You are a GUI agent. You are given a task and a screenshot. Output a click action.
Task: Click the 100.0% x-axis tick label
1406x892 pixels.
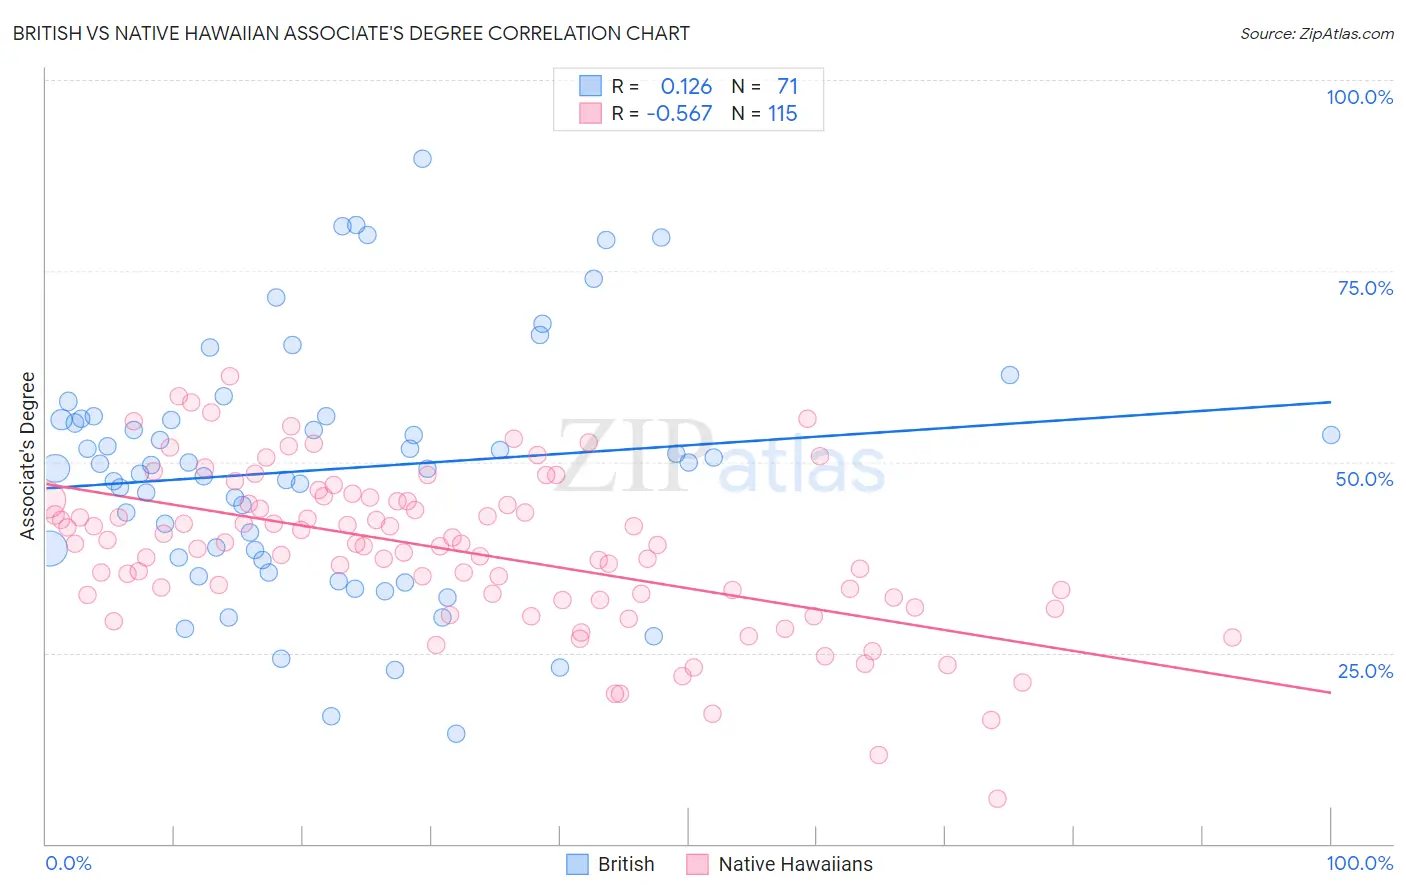[1360, 863]
